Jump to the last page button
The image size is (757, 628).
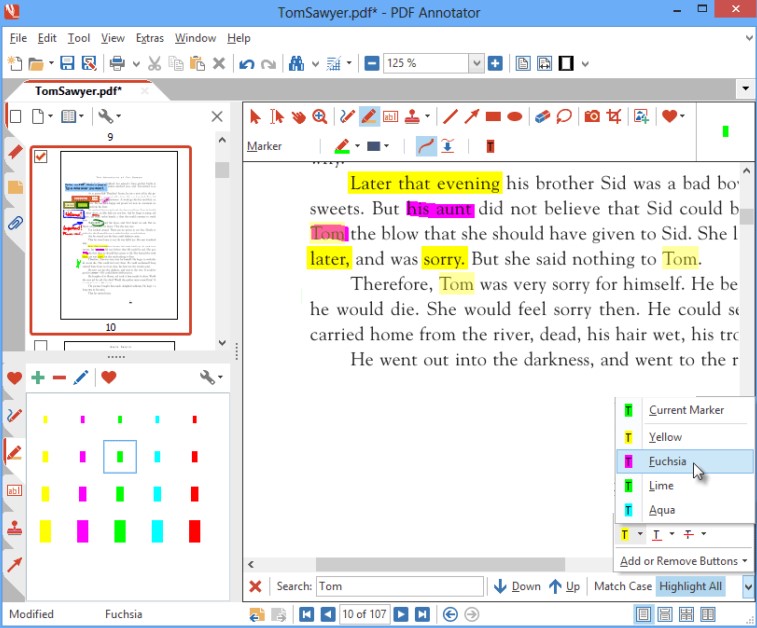coord(422,614)
